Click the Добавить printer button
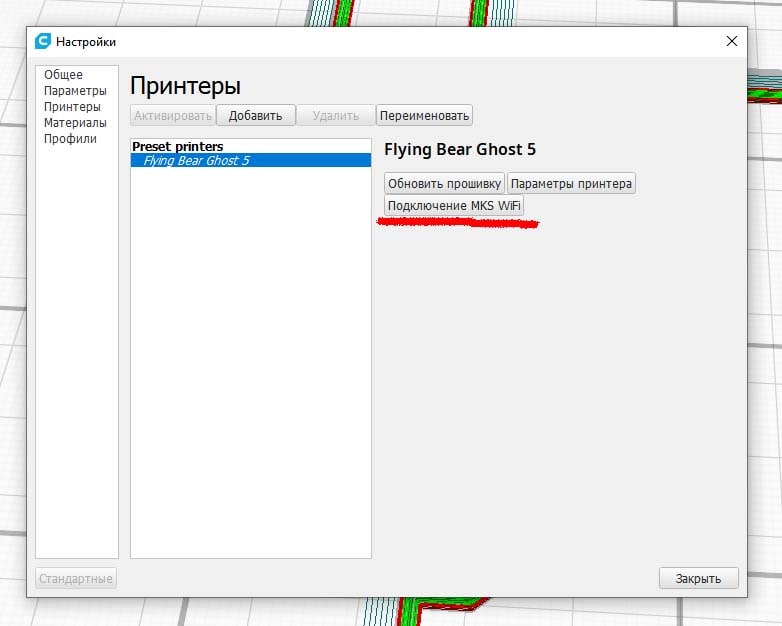This screenshot has height=626, width=782. (x=255, y=116)
